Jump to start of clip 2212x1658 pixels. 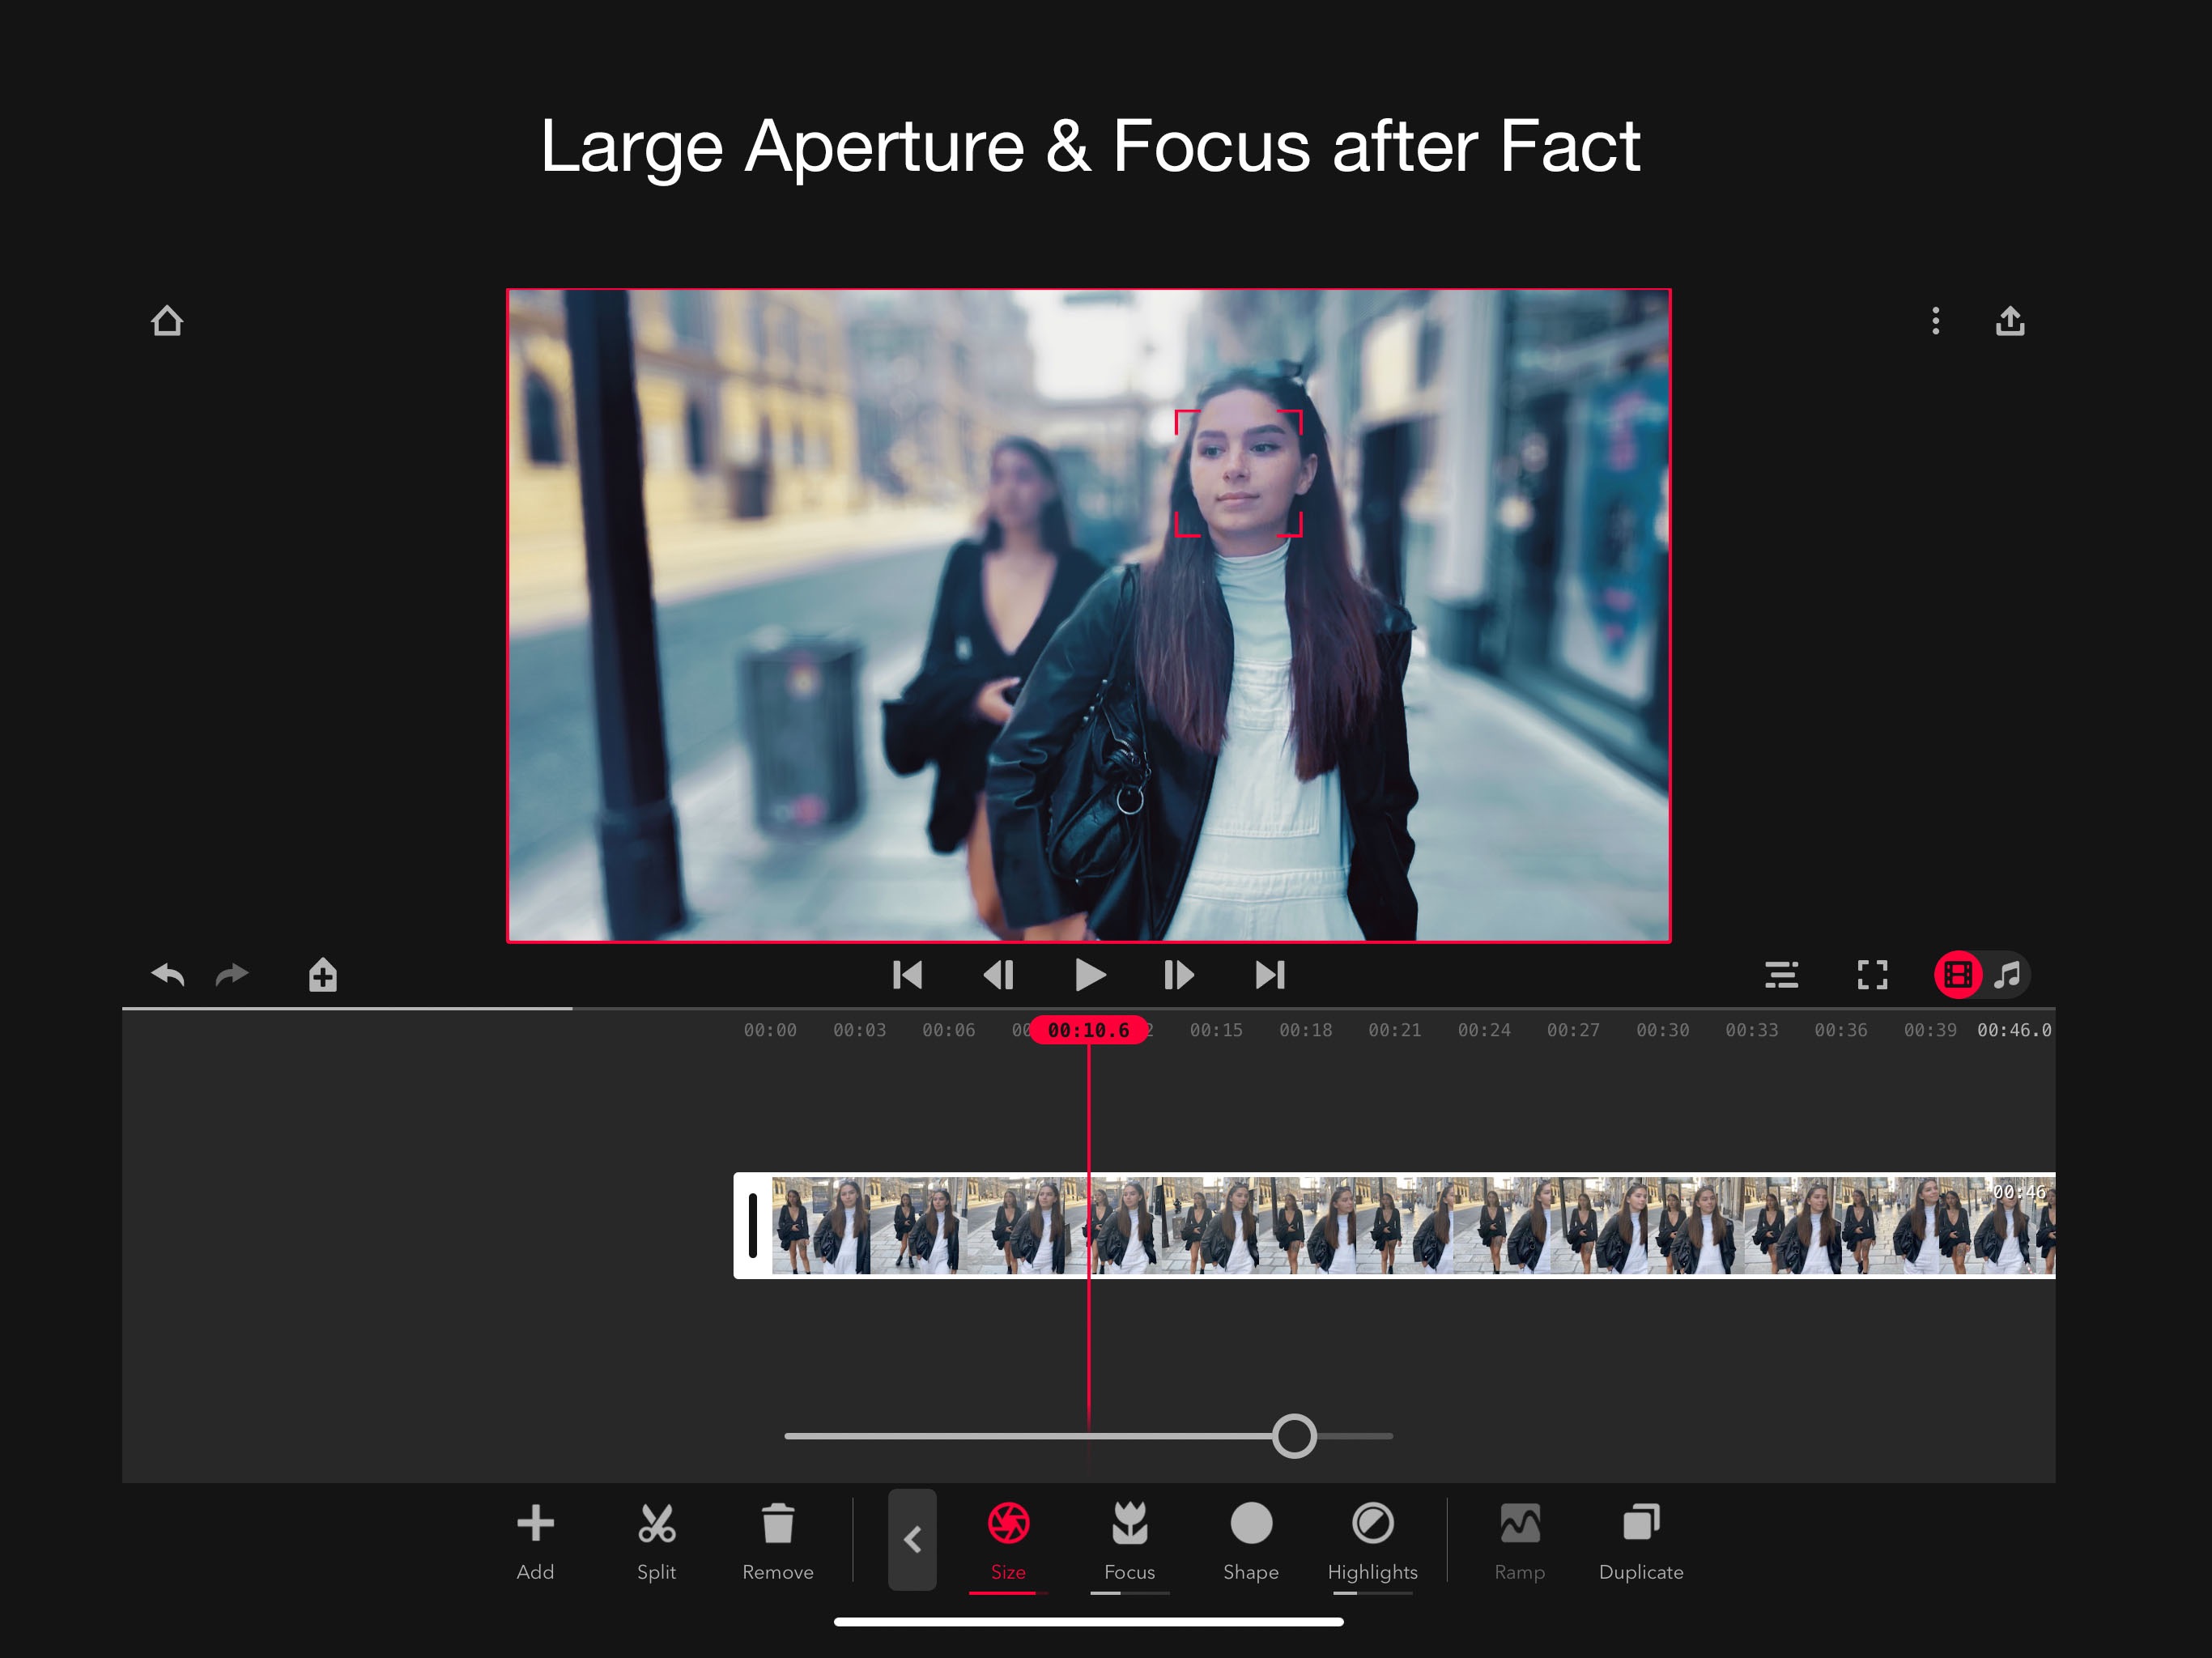coord(908,975)
